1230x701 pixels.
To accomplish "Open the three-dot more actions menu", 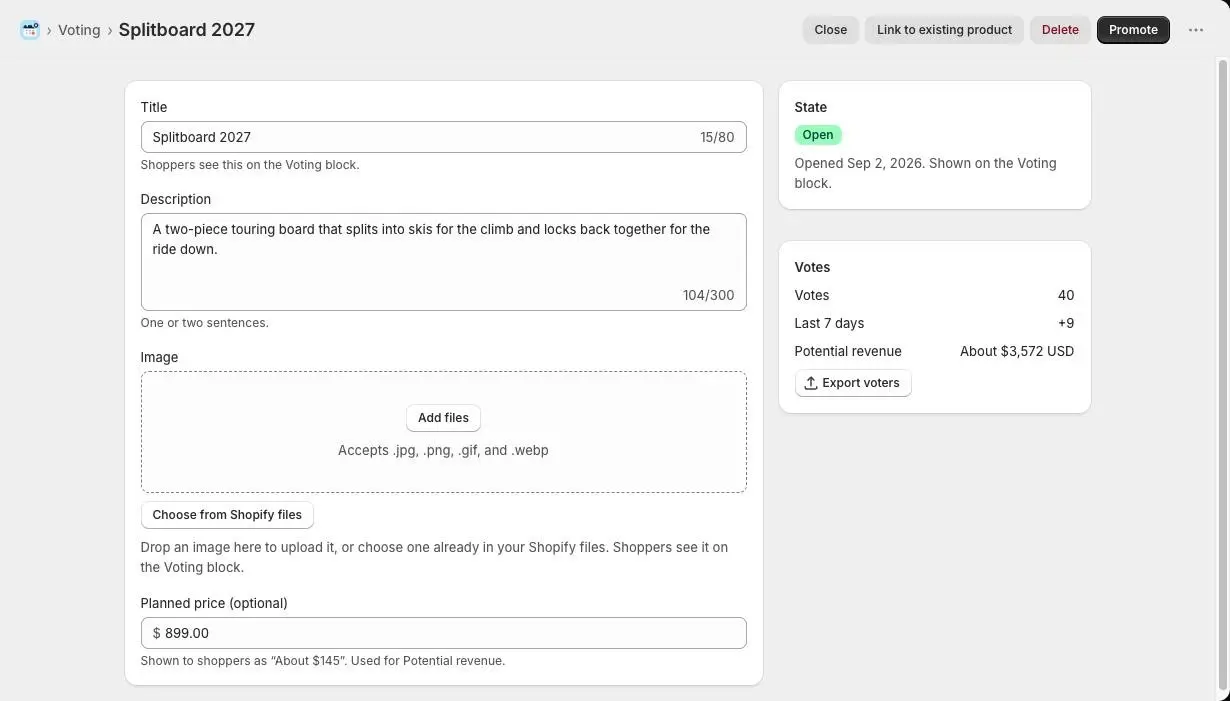I will coord(1196,30).
